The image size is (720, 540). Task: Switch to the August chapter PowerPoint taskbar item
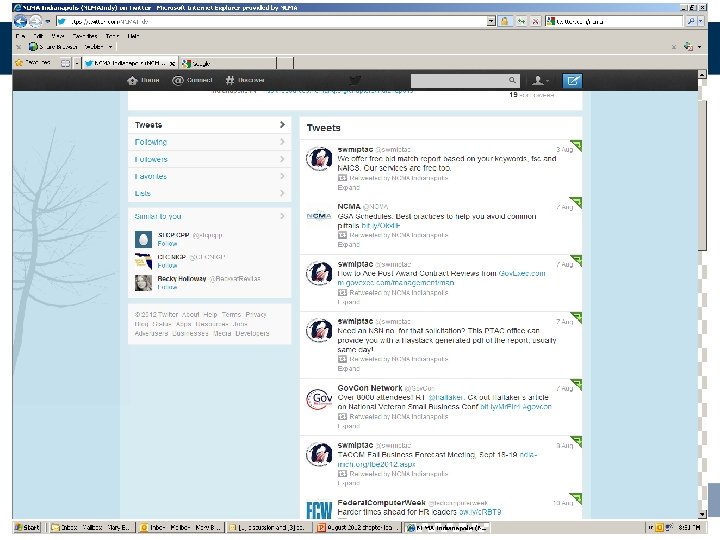tap(359, 528)
